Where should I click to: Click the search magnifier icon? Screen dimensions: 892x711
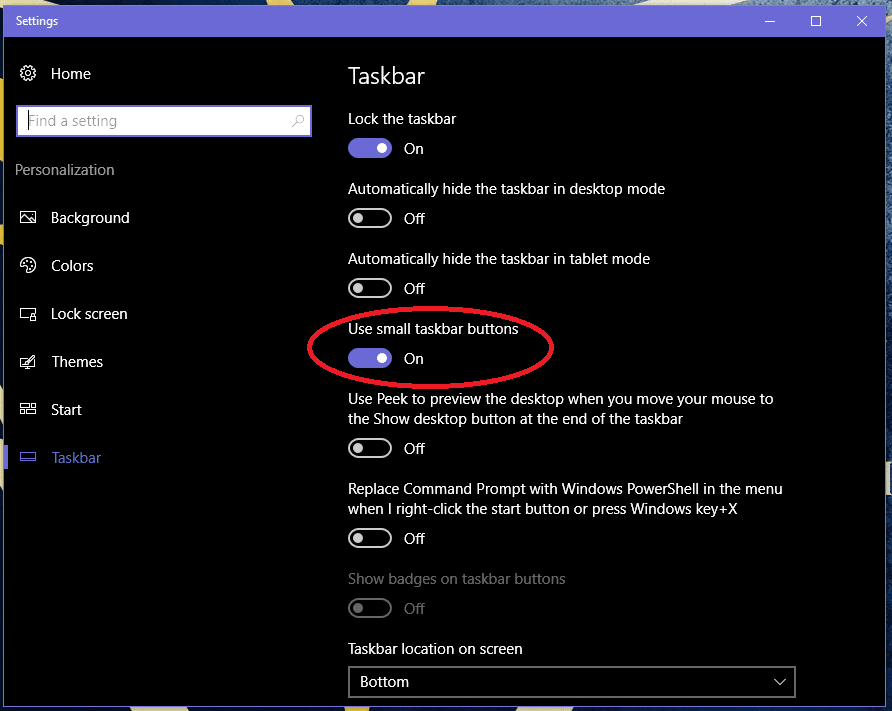(298, 121)
